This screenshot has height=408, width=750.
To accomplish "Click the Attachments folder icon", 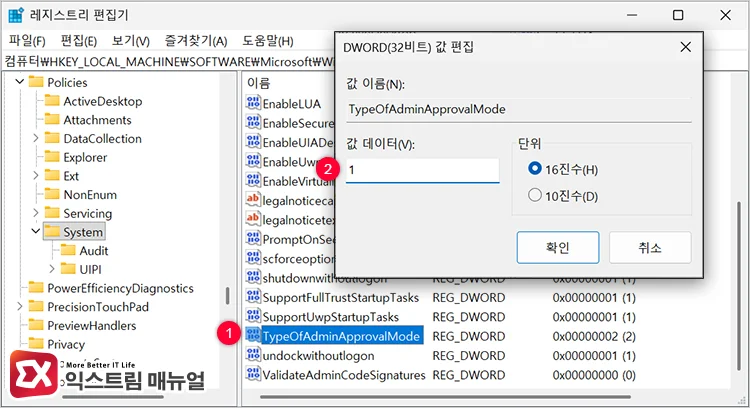I will pyautogui.click(x=52, y=119).
